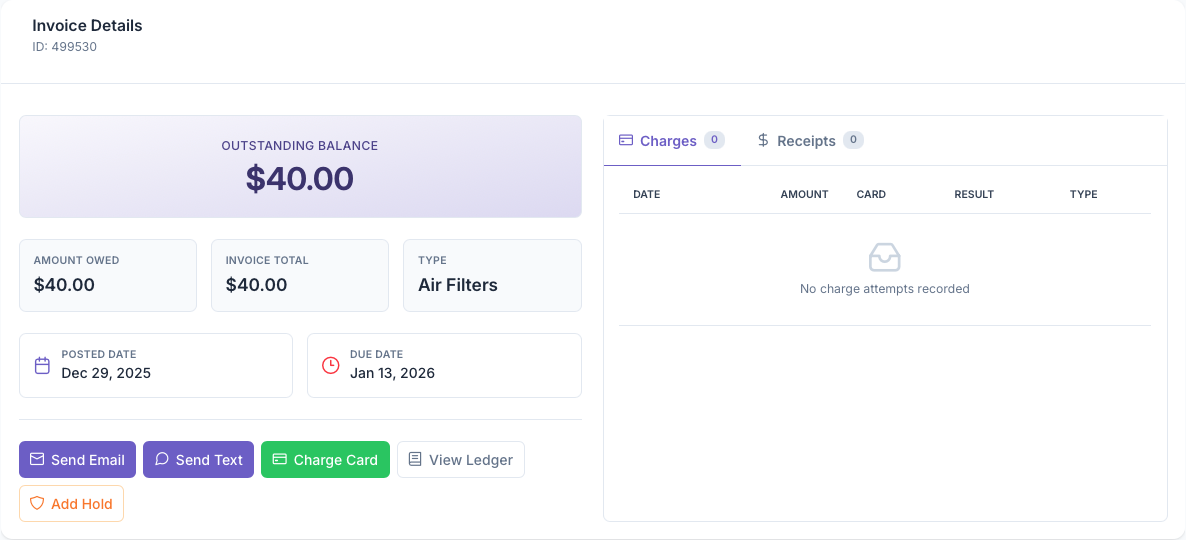The width and height of the screenshot is (1186, 540).
Task: Click the dollar sign icon on Receipts tab
Action: (x=763, y=141)
